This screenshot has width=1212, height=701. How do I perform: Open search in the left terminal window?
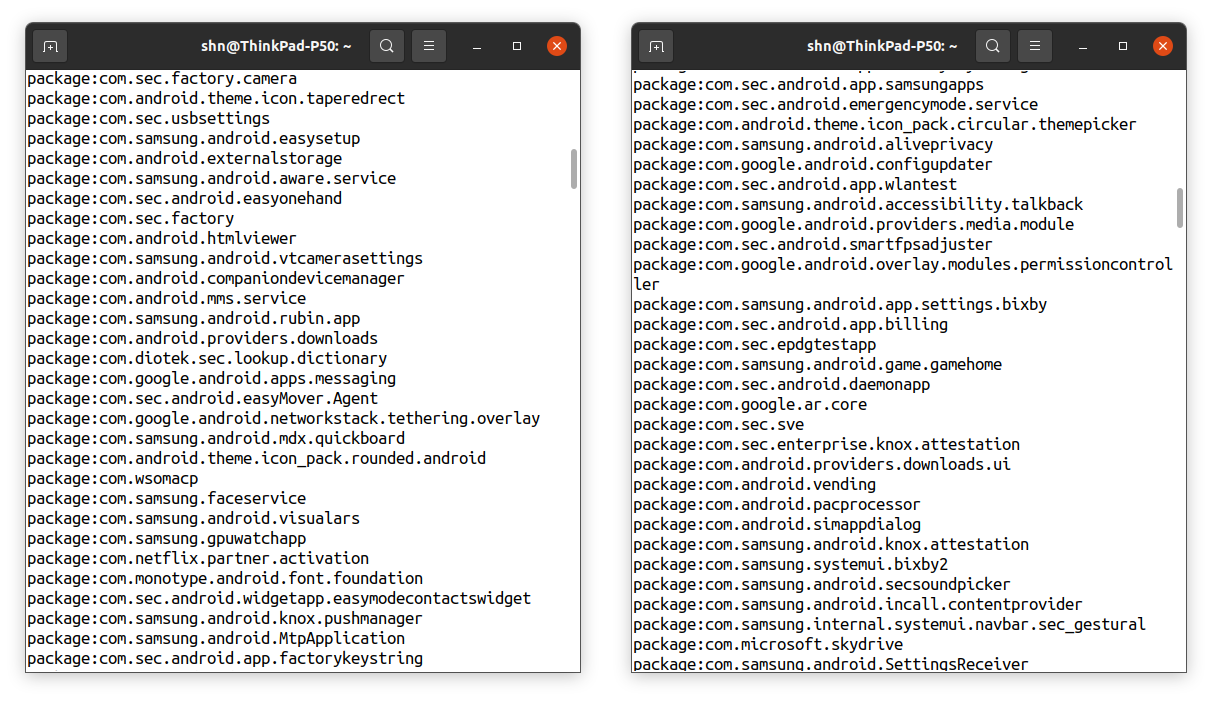[x=387, y=46]
